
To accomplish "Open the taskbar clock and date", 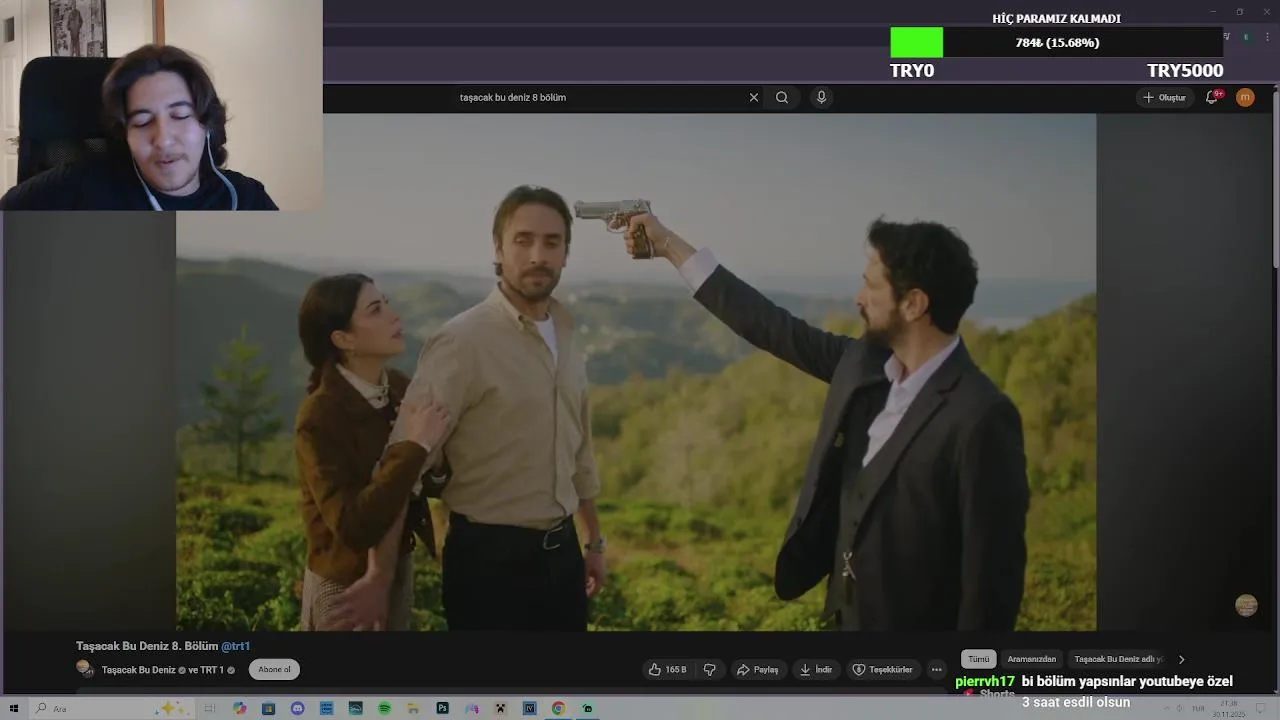I will pos(1229,709).
